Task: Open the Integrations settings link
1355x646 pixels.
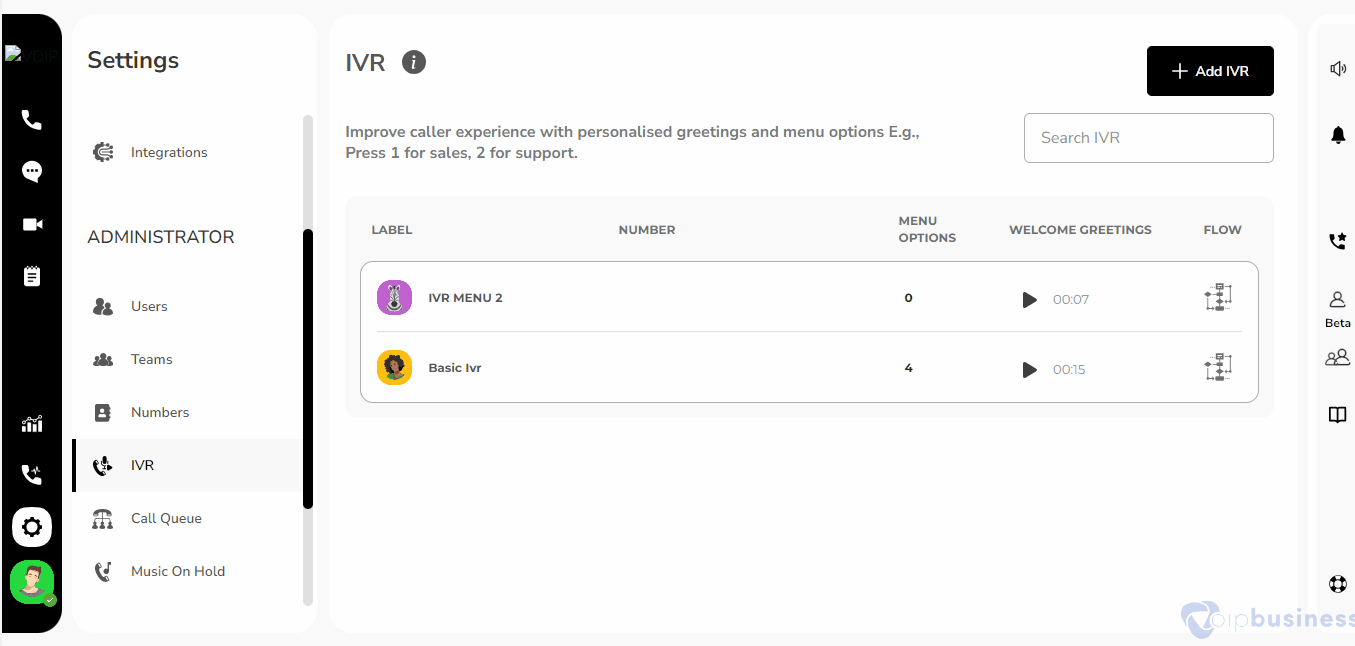Action: (169, 152)
